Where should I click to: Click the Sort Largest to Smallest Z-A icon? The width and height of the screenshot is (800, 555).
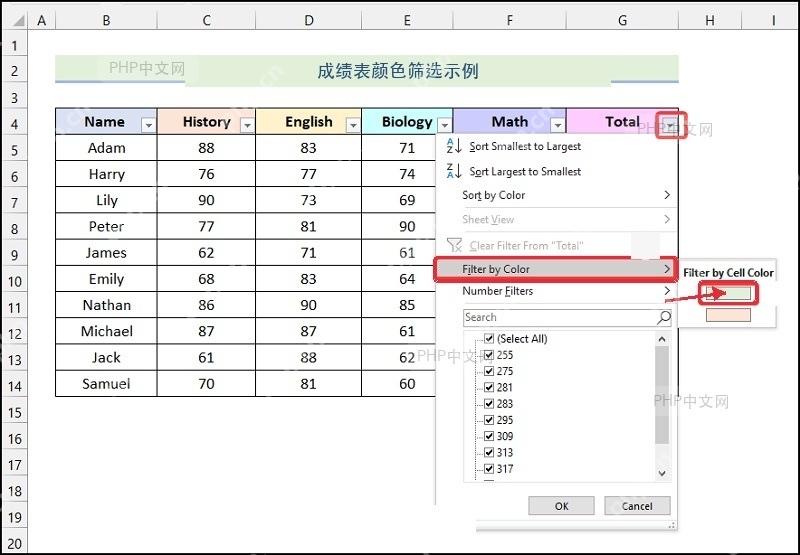pyautogui.click(x=454, y=171)
